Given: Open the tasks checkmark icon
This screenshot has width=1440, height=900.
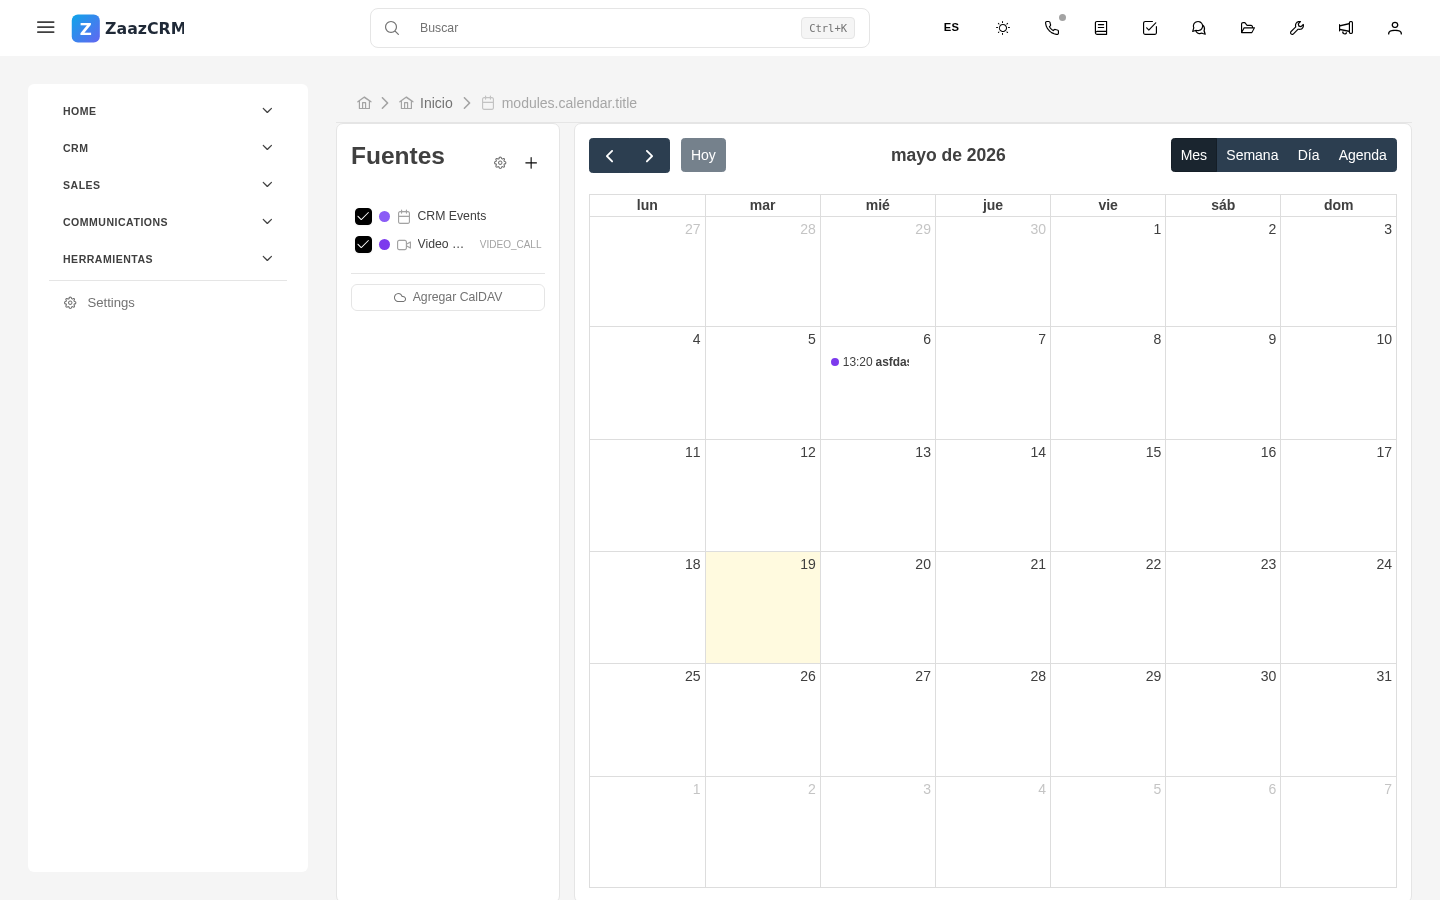Looking at the screenshot, I should pyautogui.click(x=1150, y=28).
